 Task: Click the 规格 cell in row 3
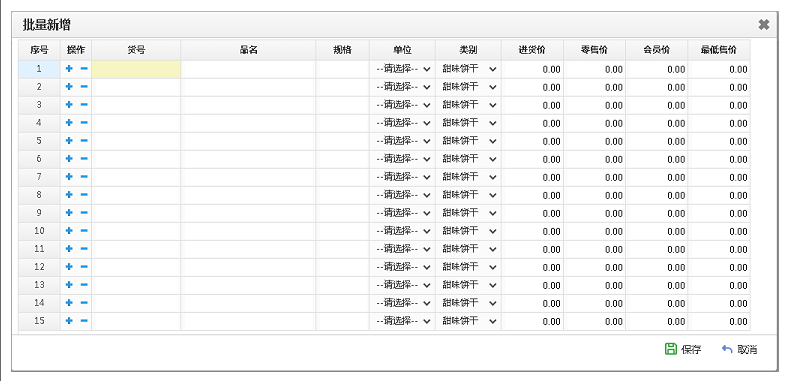tap(342, 105)
